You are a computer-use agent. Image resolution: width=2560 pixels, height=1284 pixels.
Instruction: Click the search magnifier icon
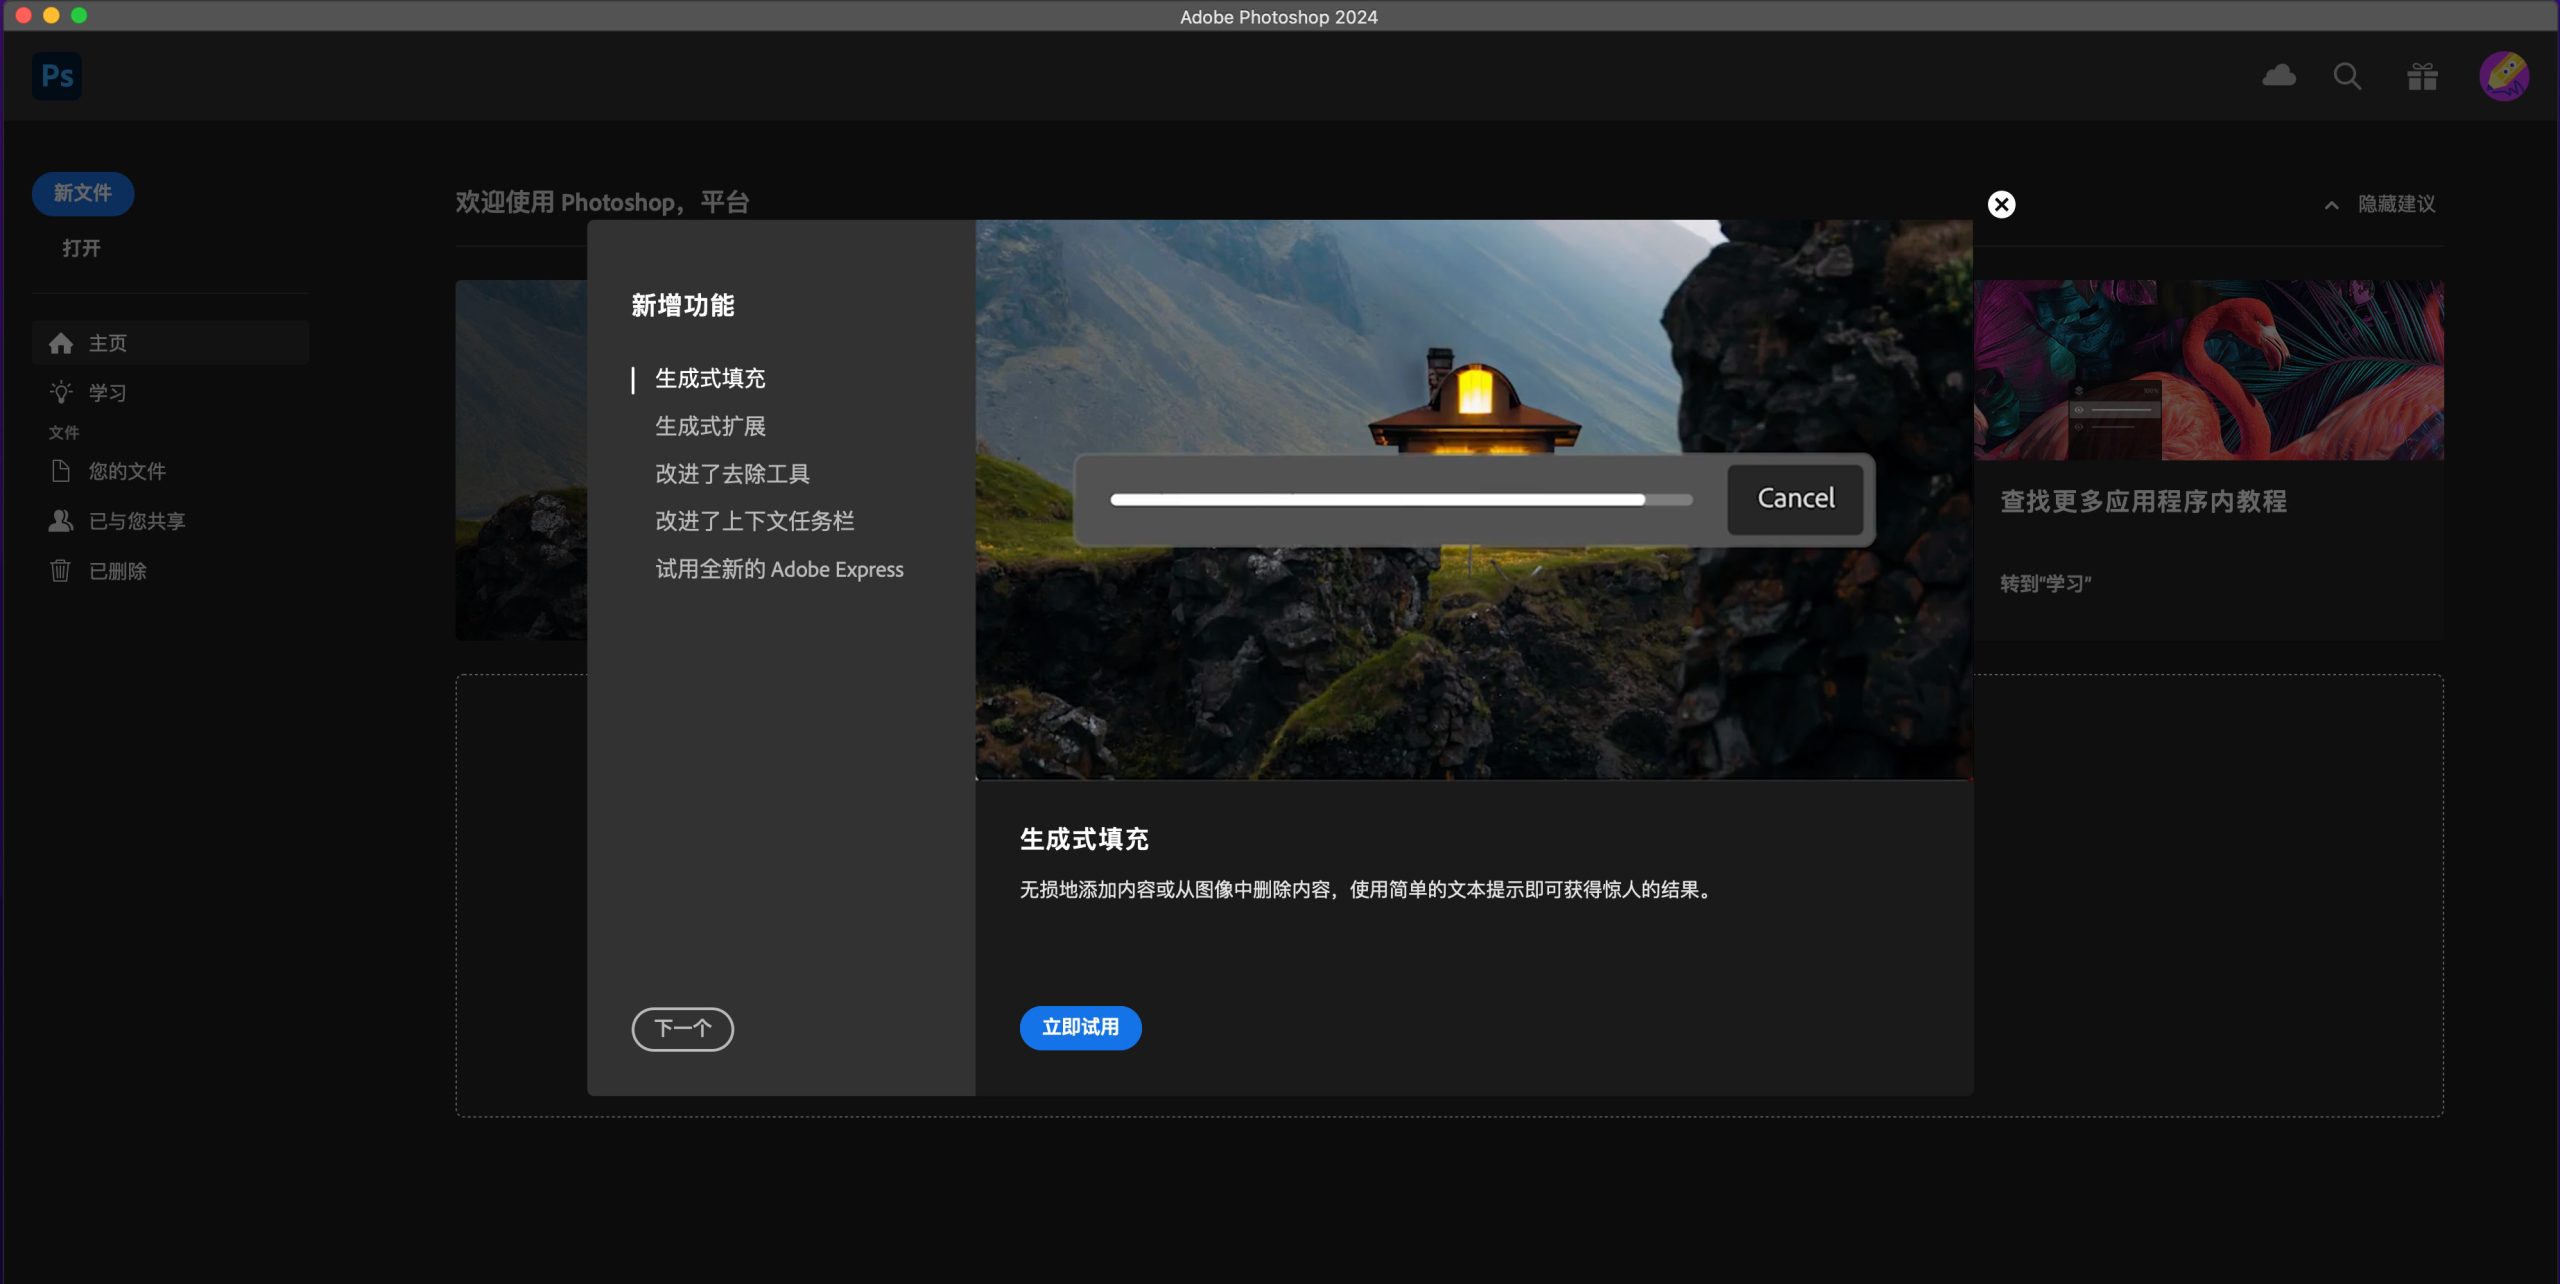(2347, 76)
